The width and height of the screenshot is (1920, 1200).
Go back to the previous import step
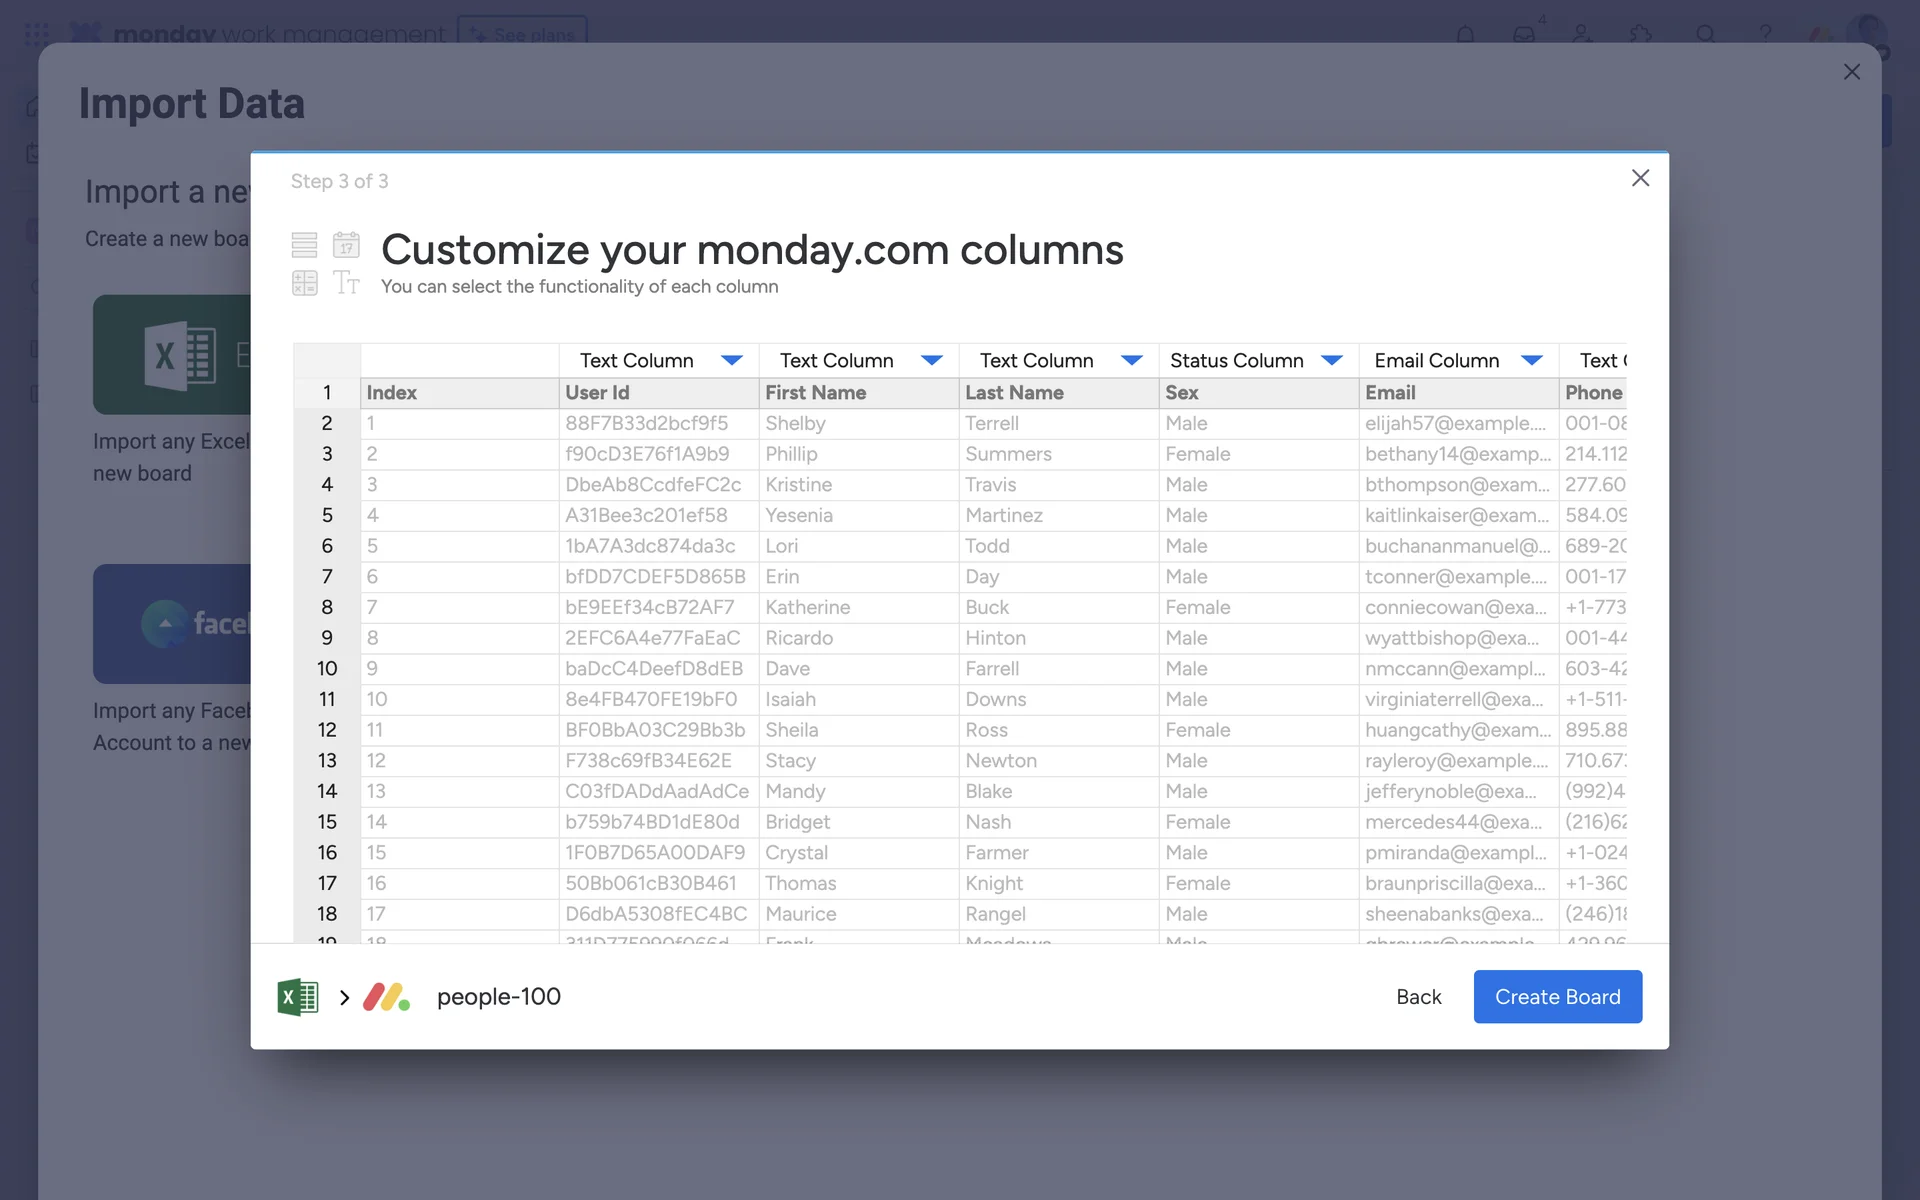tap(1418, 997)
